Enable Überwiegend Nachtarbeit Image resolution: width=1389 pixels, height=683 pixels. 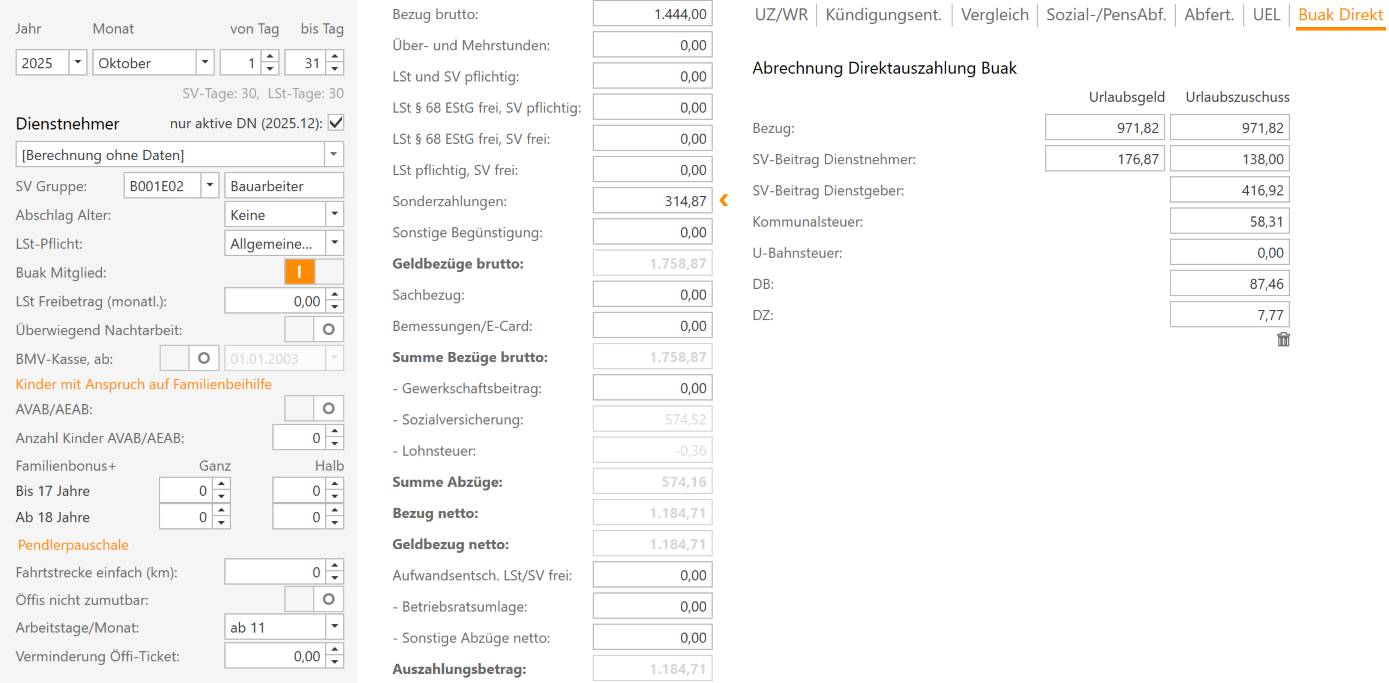329,328
